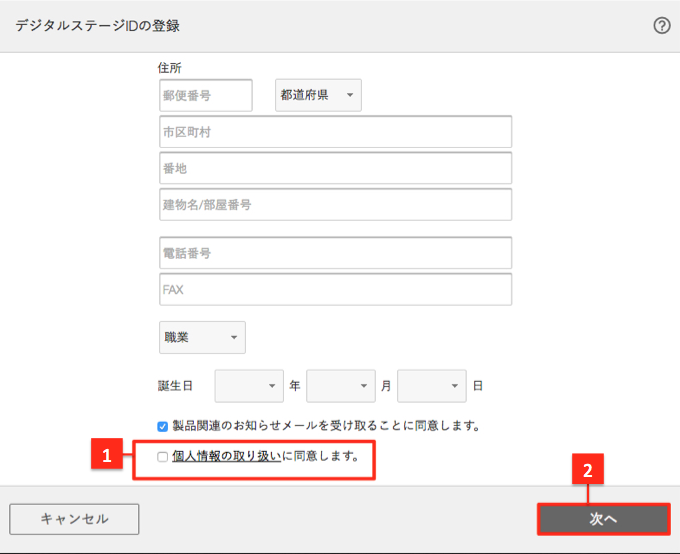Open the help question mark icon
The image size is (680, 554).
(x=661, y=26)
